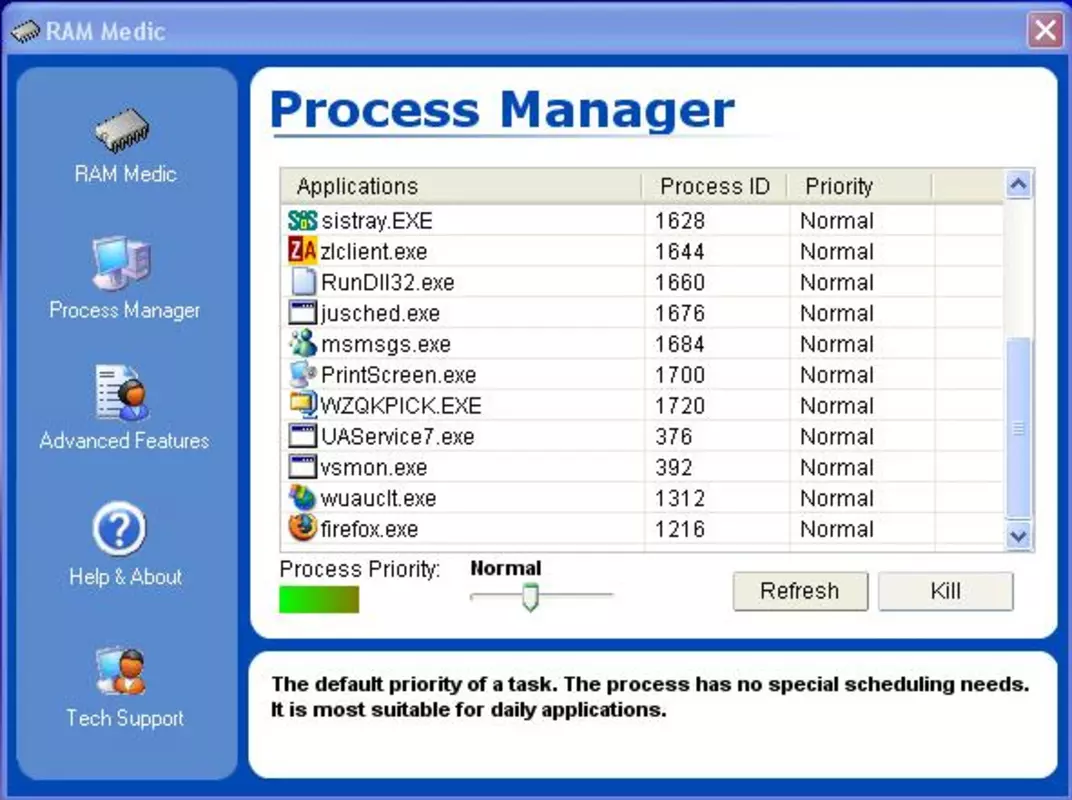This screenshot has height=800, width=1072.
Task: Click process ID 1216
Action: 680,529
